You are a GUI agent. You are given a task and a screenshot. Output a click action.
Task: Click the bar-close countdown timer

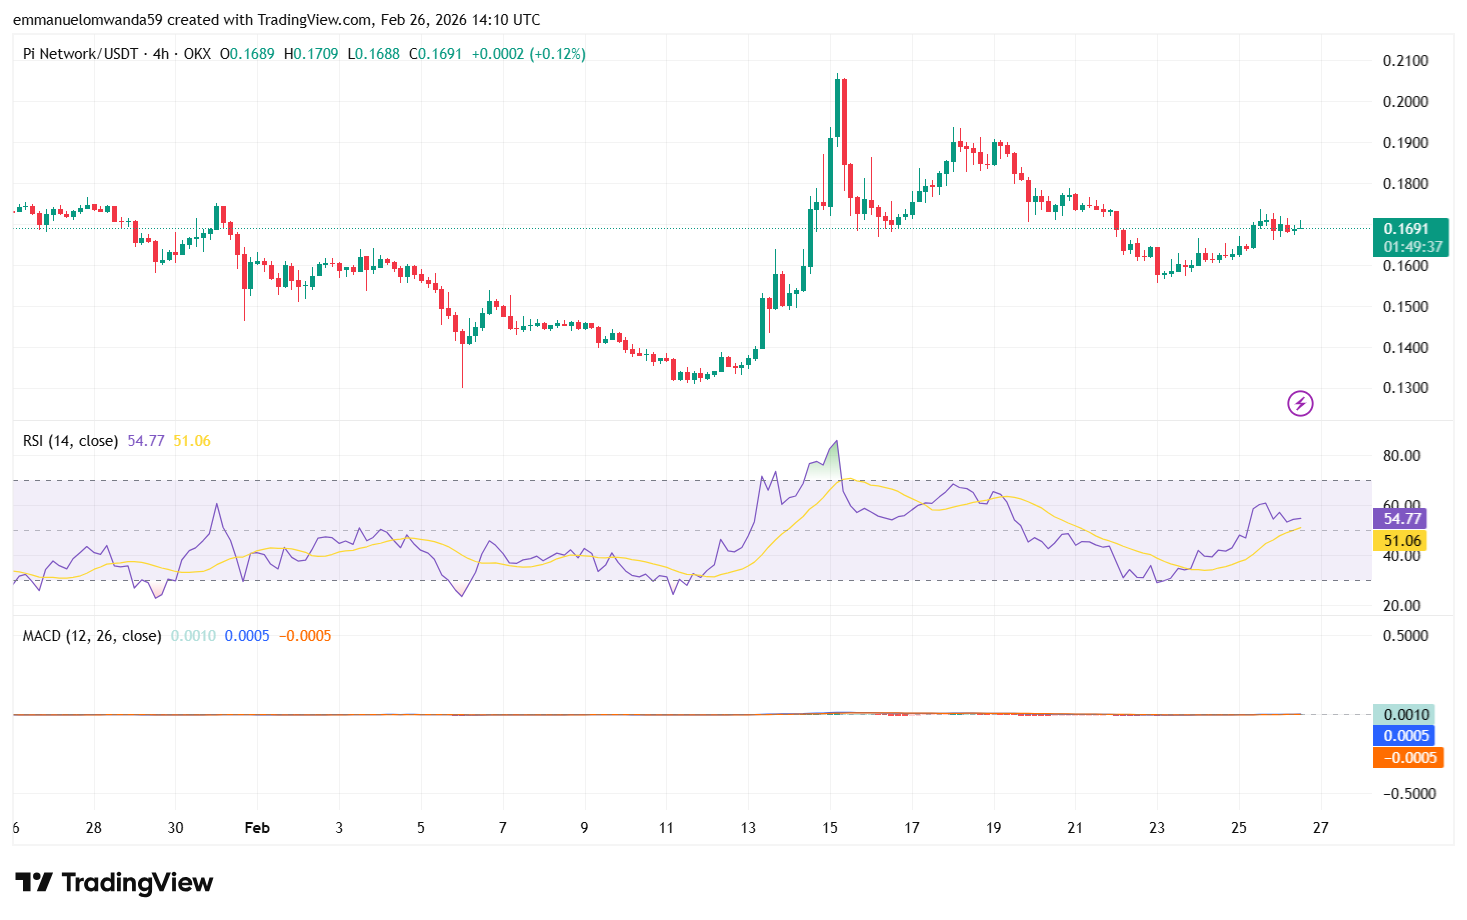1410,245
